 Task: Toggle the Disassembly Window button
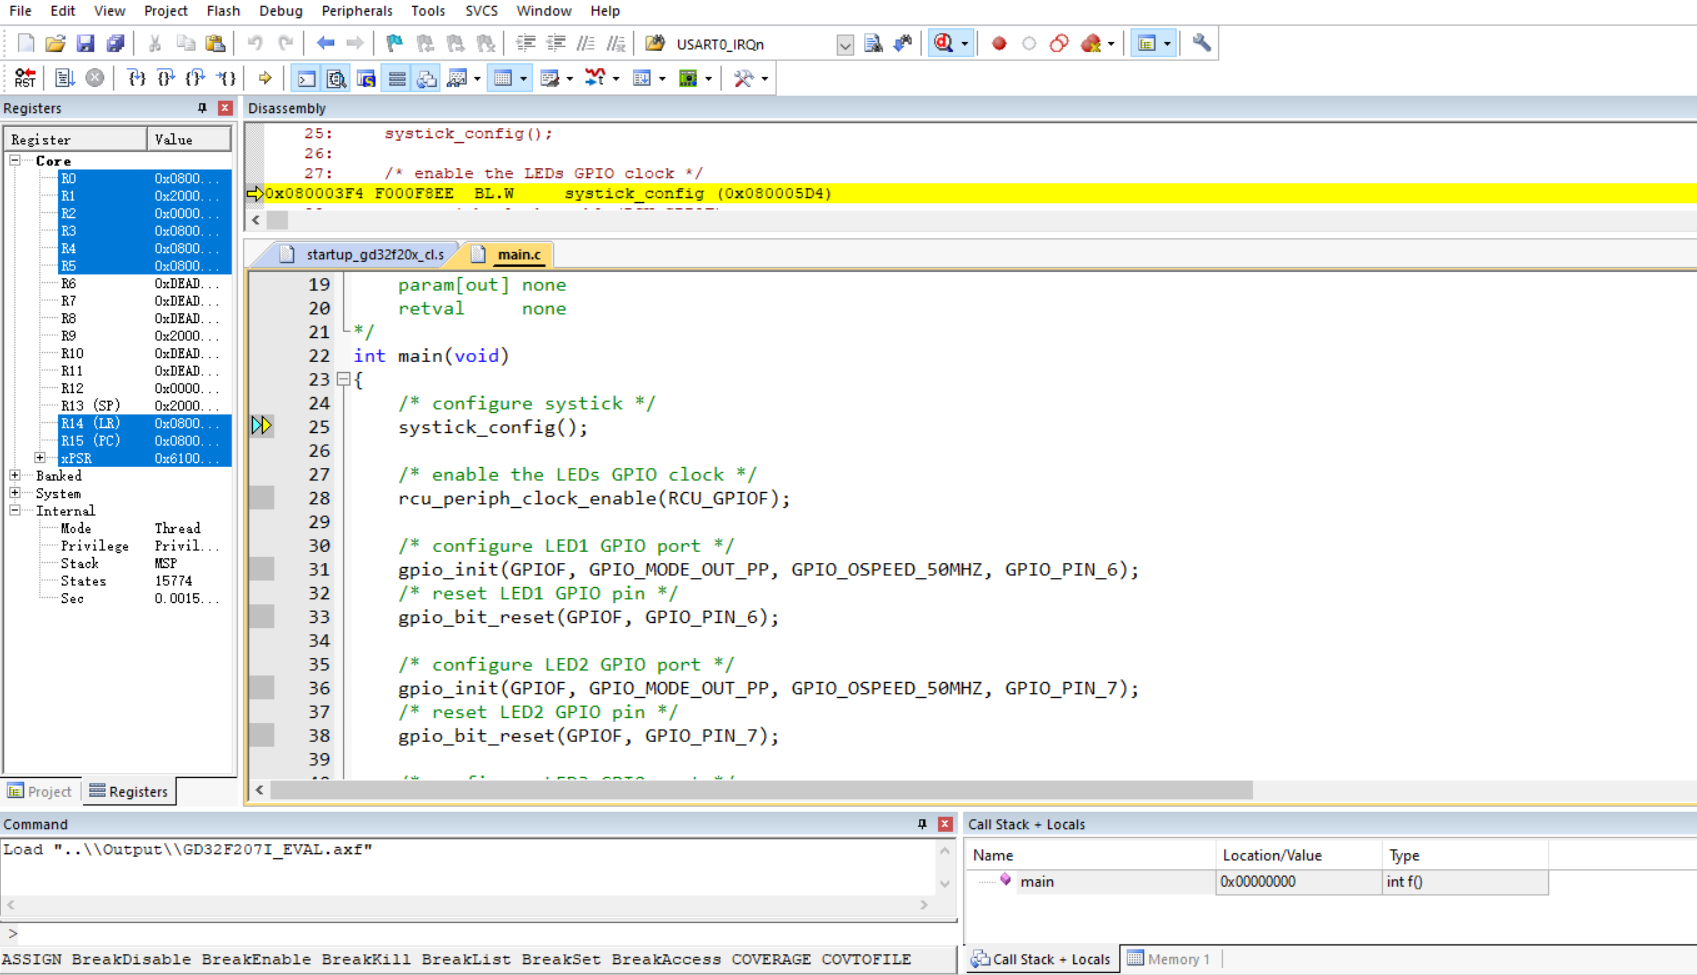coord(337,78)
